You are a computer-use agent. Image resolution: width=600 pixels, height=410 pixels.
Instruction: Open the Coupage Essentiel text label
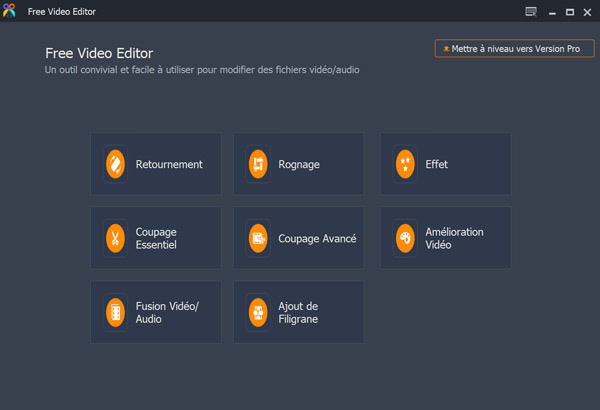[x=156, y=238]
